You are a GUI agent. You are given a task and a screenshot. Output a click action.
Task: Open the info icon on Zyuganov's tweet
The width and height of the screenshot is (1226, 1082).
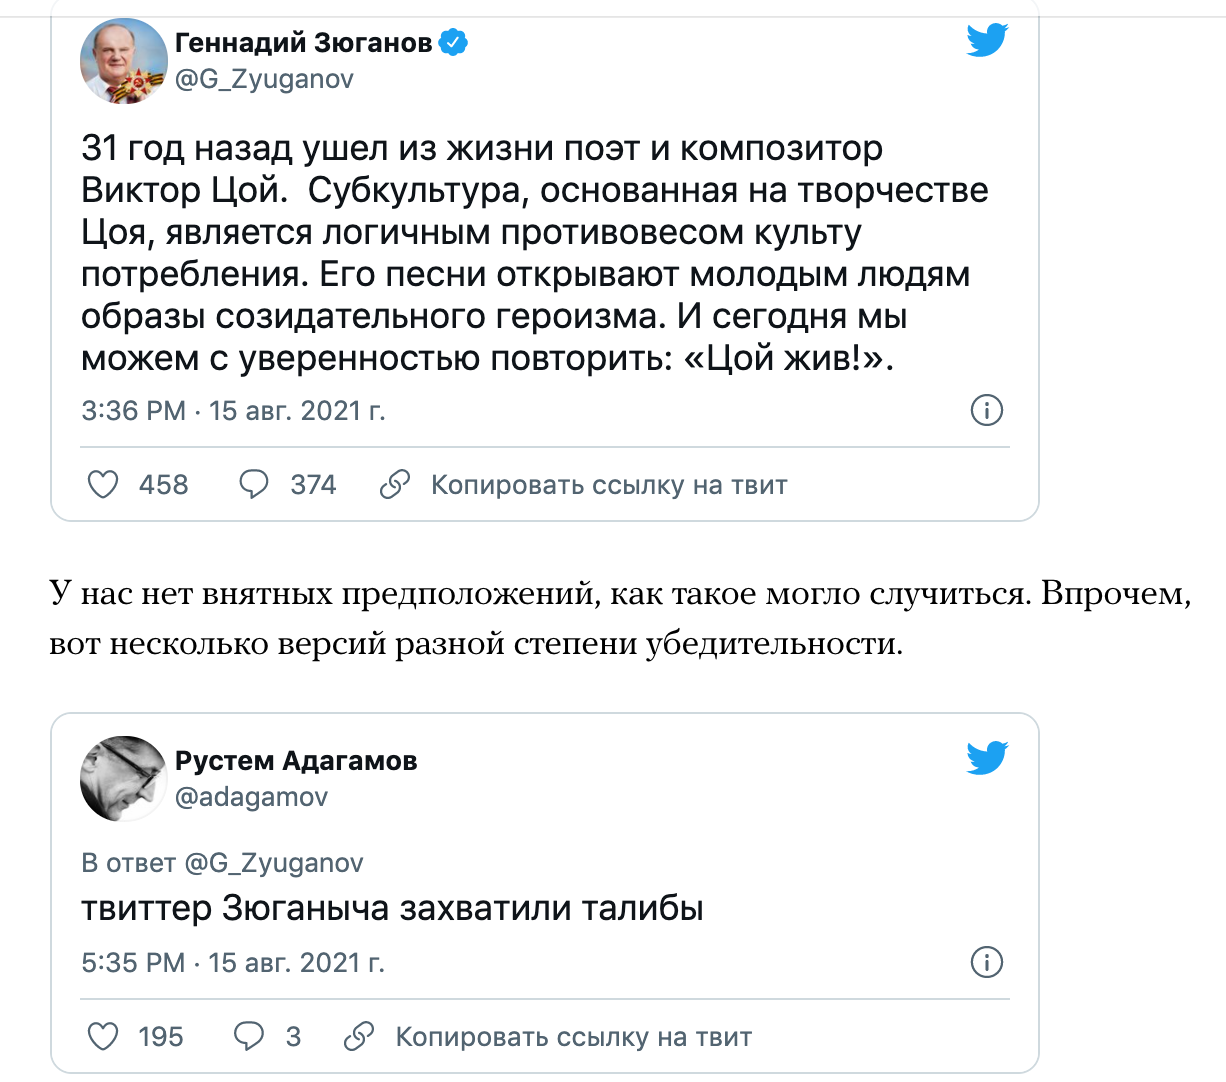coord(987,410)
